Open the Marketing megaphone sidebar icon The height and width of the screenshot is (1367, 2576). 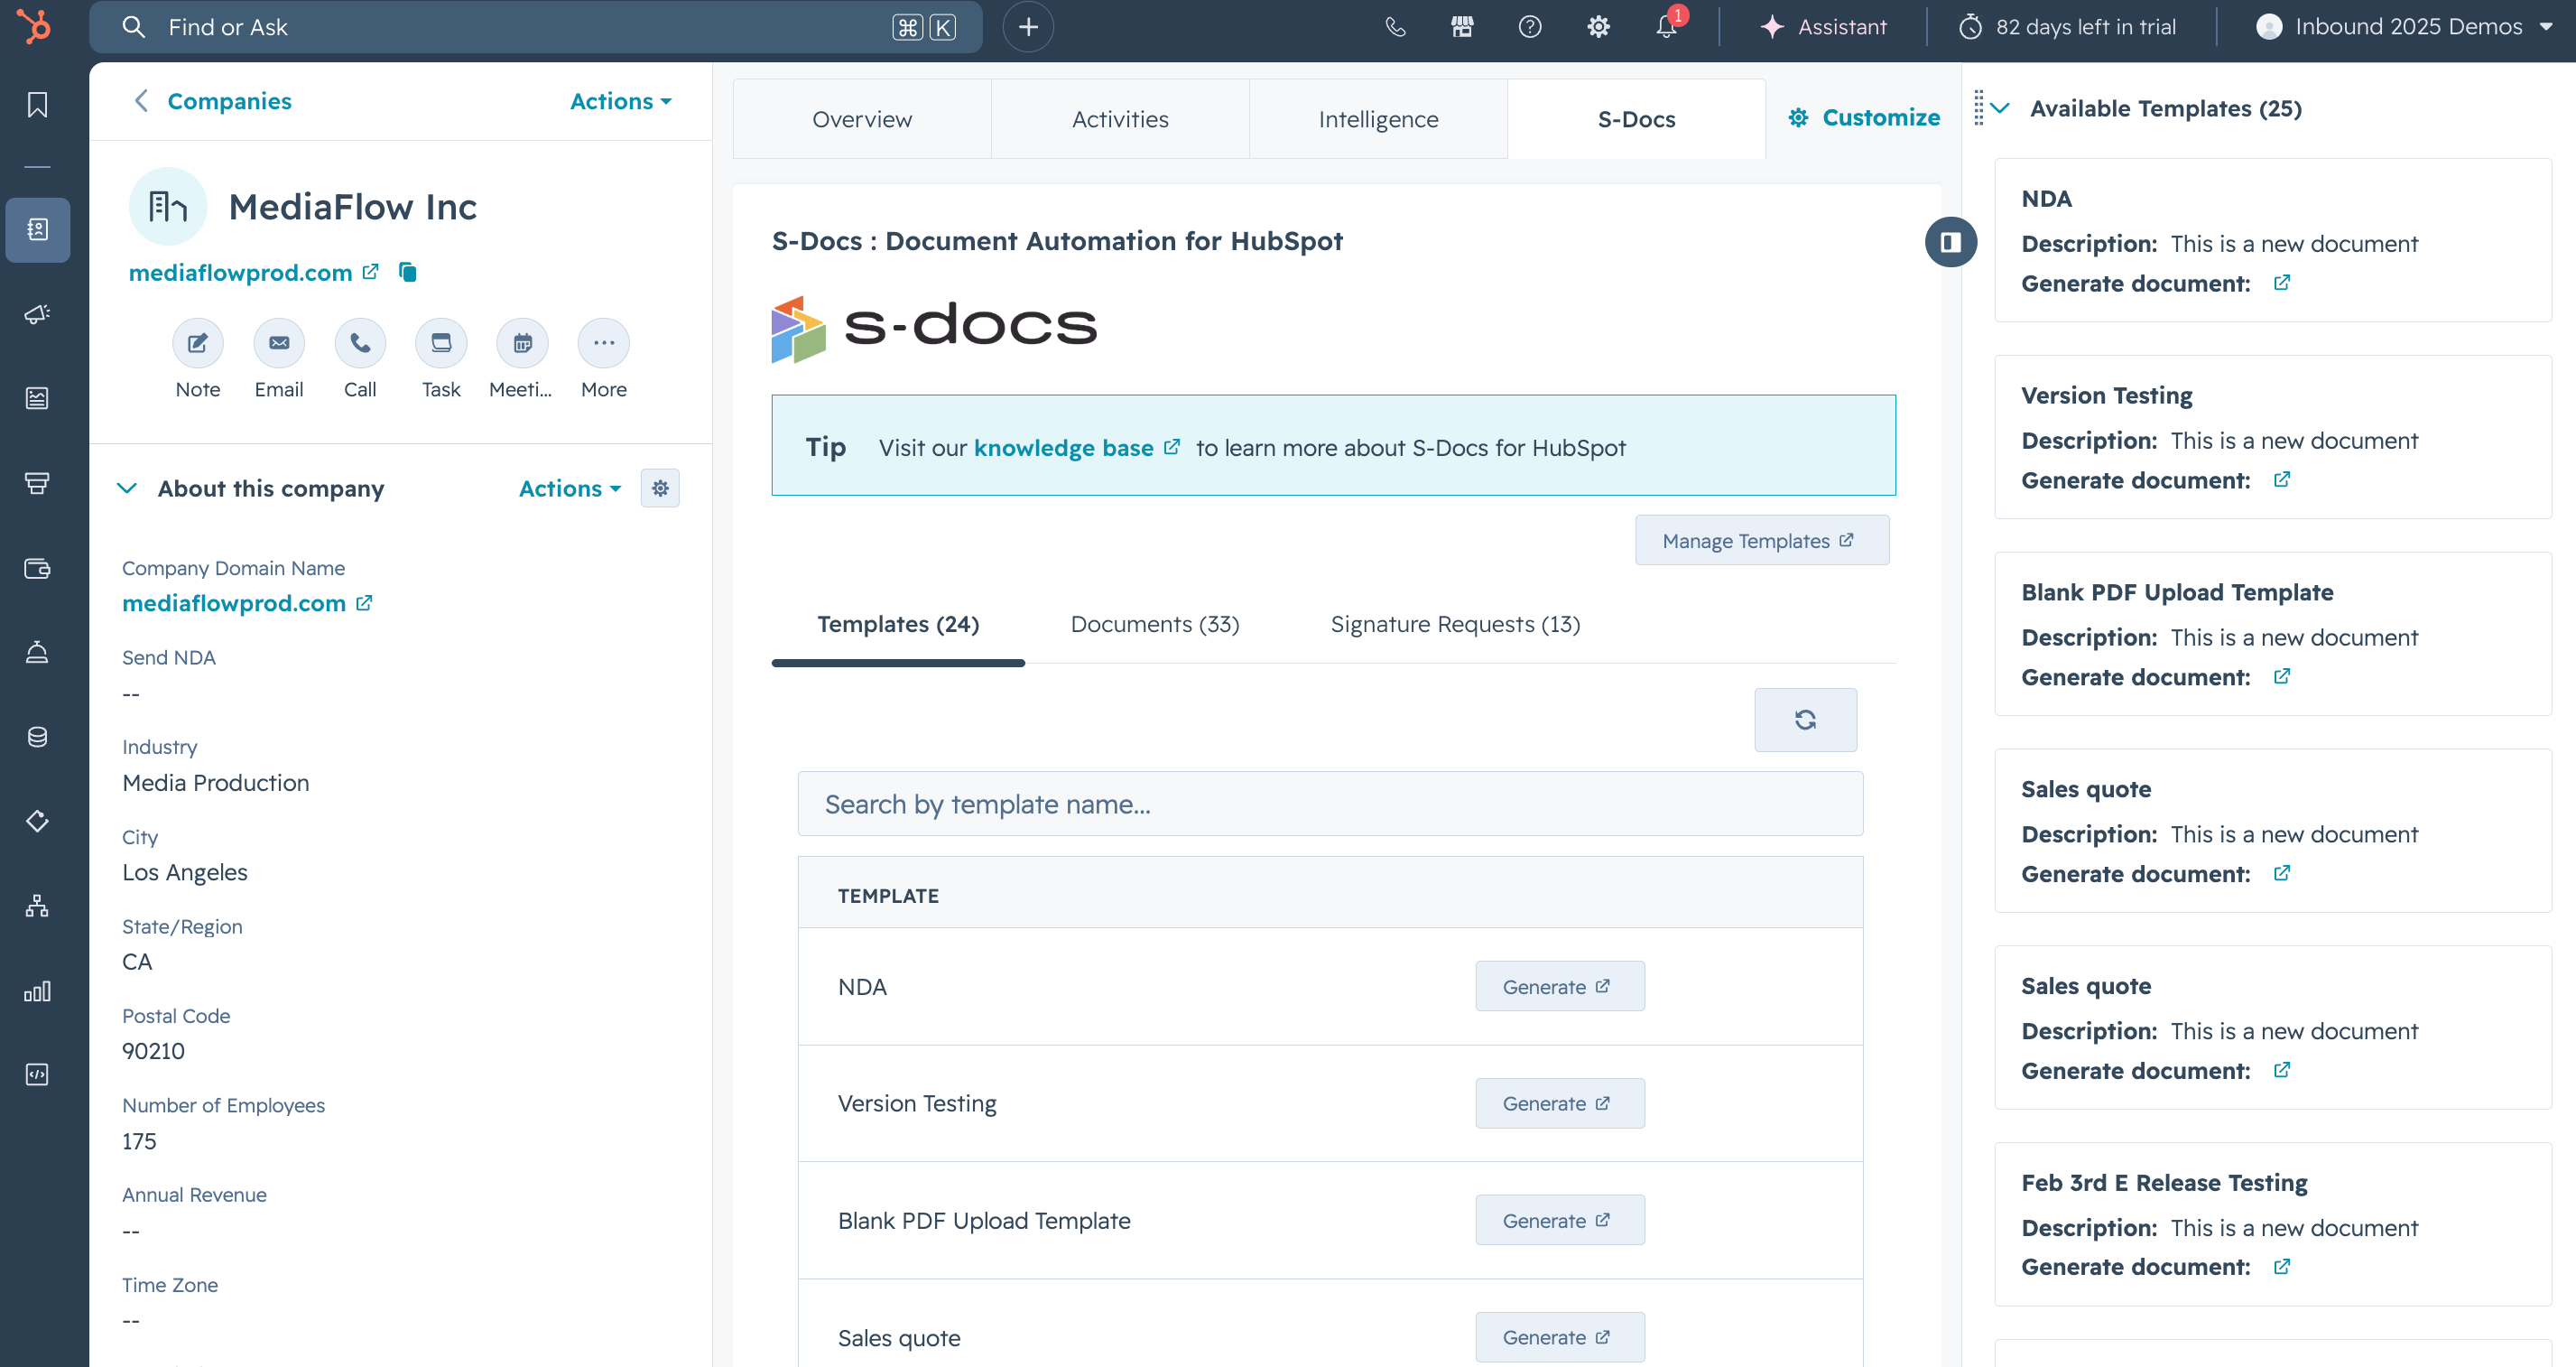pos(37,314)
